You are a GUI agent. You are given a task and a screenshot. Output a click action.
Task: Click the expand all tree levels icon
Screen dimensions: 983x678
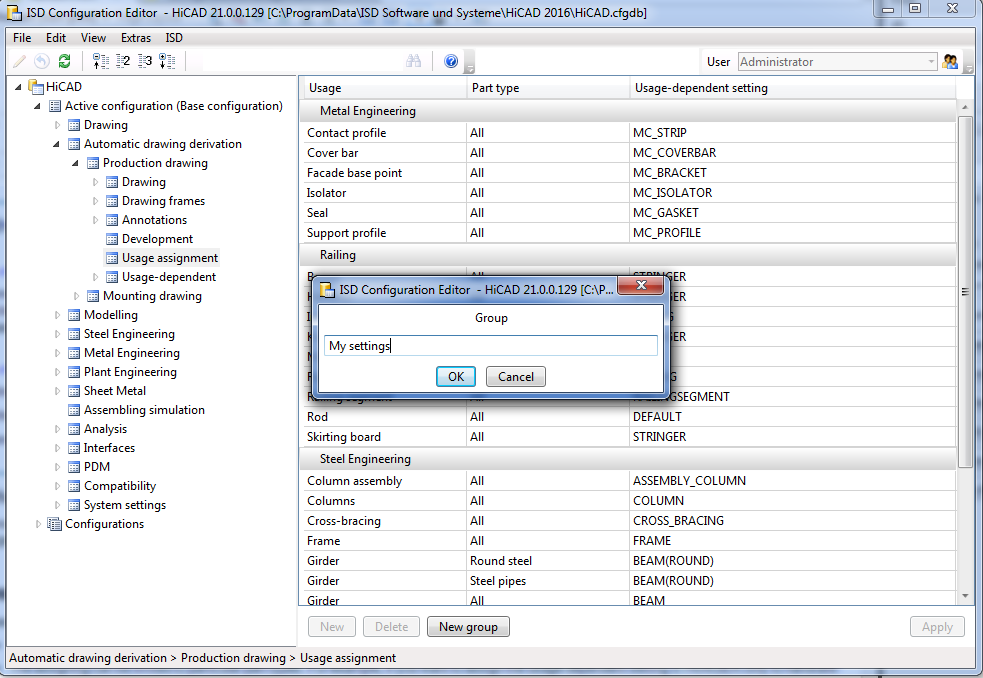click(167, 62)
